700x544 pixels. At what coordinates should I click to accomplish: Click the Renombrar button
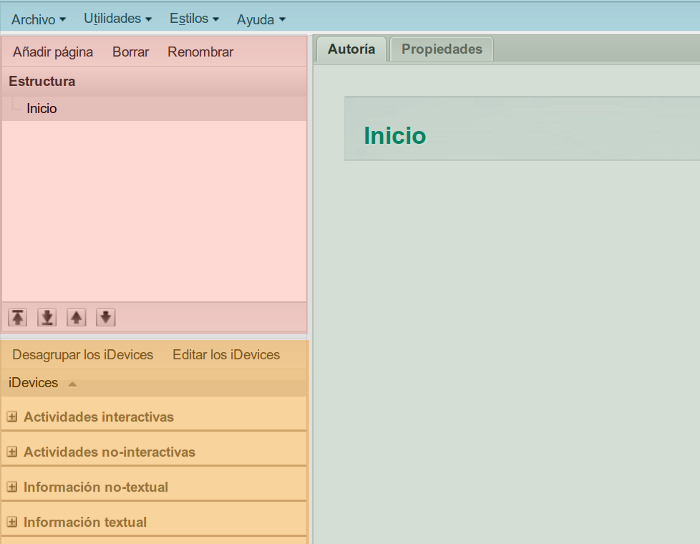tap(200, 52)
